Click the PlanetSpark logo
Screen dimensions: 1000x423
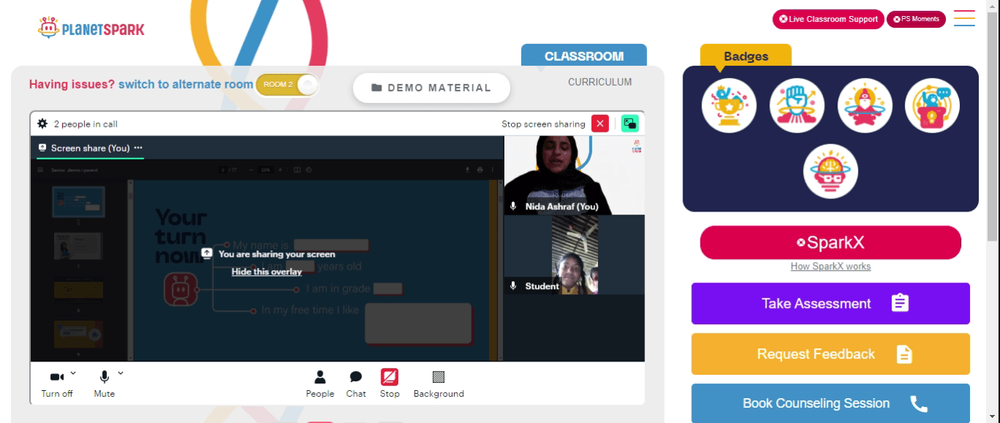(x=91, y=28)
